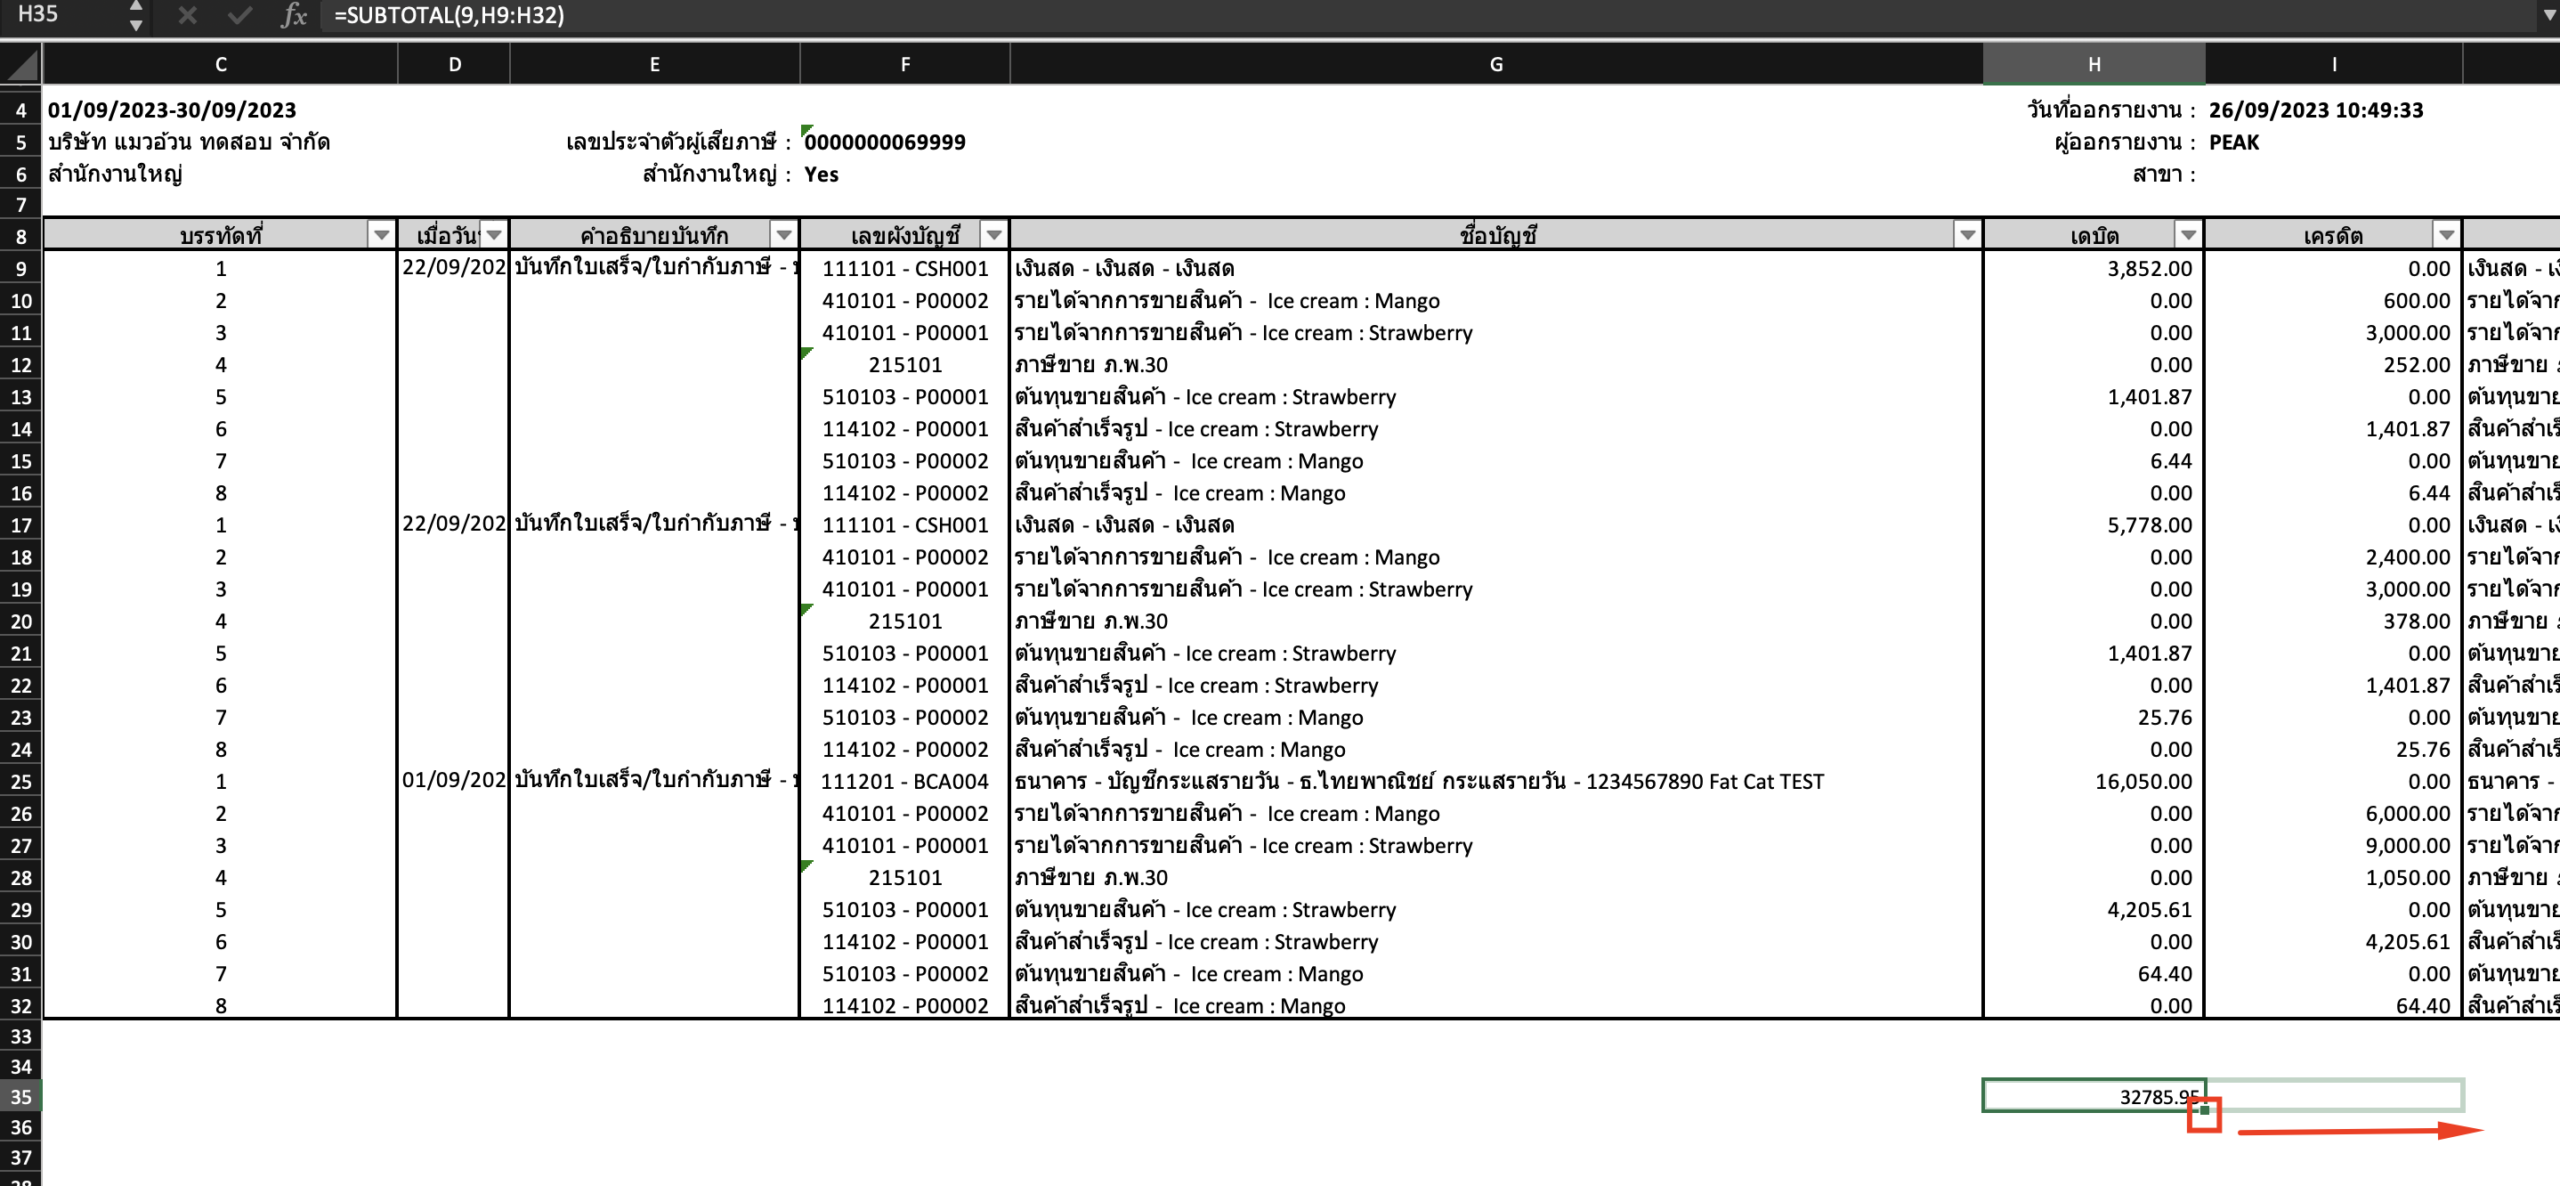Viewport: 2560px width, 1186px height.
Task: Click debit value 5,778.00 in row 17
Action: point(2149,524)
